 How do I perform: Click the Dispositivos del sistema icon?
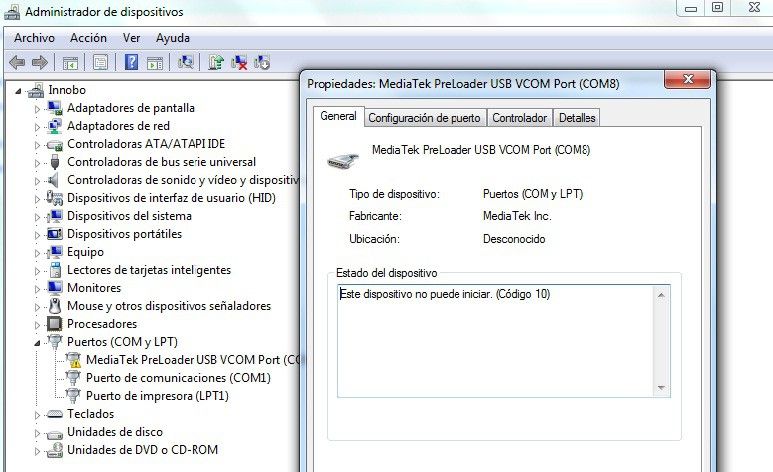(x=54, y=216)
